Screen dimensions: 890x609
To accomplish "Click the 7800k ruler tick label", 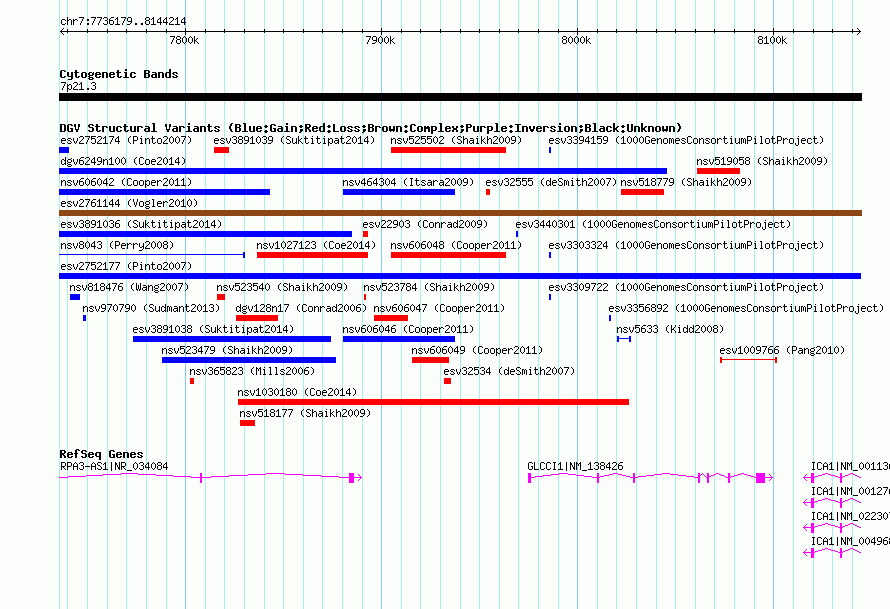I will [x=184, y=40].
